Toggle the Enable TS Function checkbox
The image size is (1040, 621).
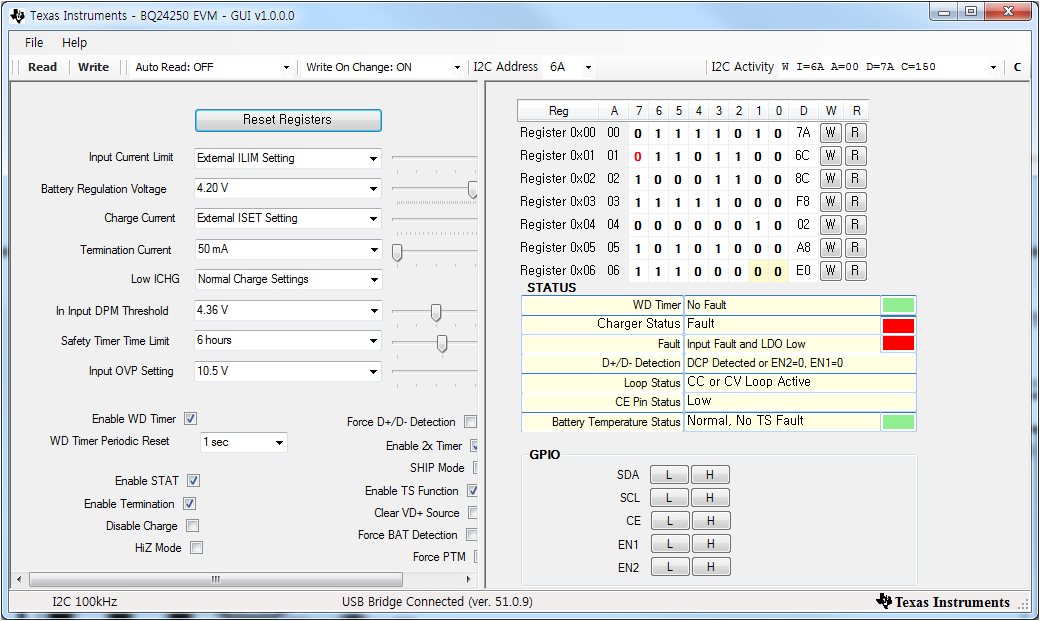pos(473,491)
